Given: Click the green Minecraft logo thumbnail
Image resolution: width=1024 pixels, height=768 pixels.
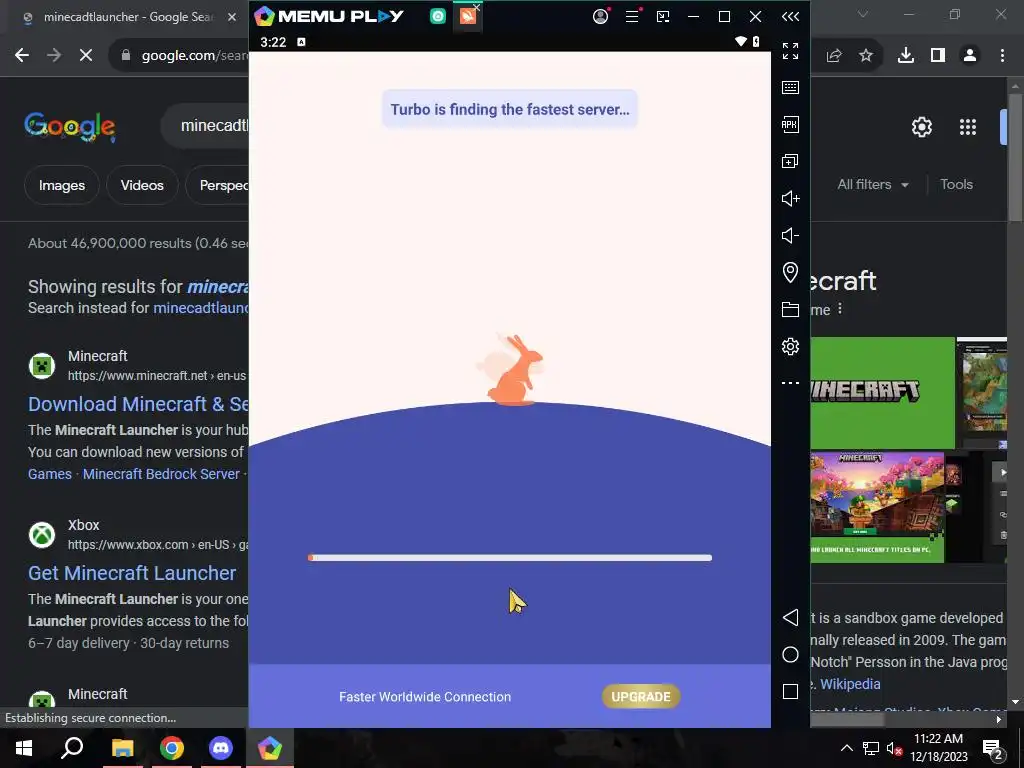Looking at the screenshot, I should 882,393.
